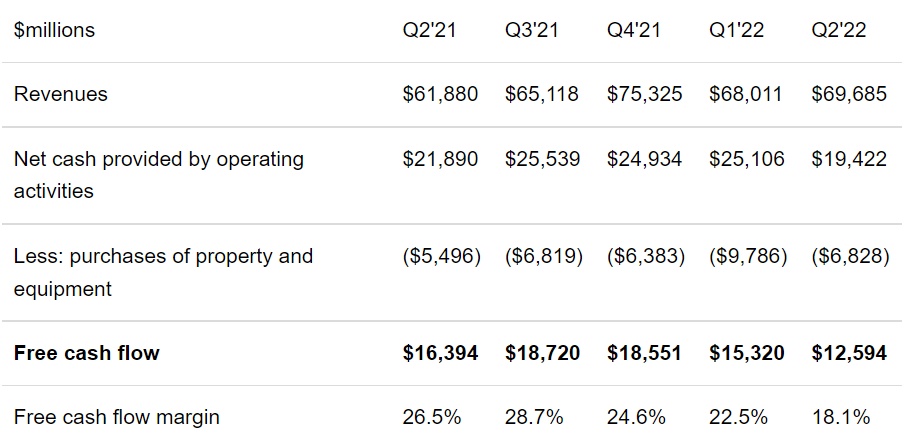This screenshot has height=446, width=914.
Task: Click the Q4'21 column header
Action: pyautogui.click(x=634, y=30)
